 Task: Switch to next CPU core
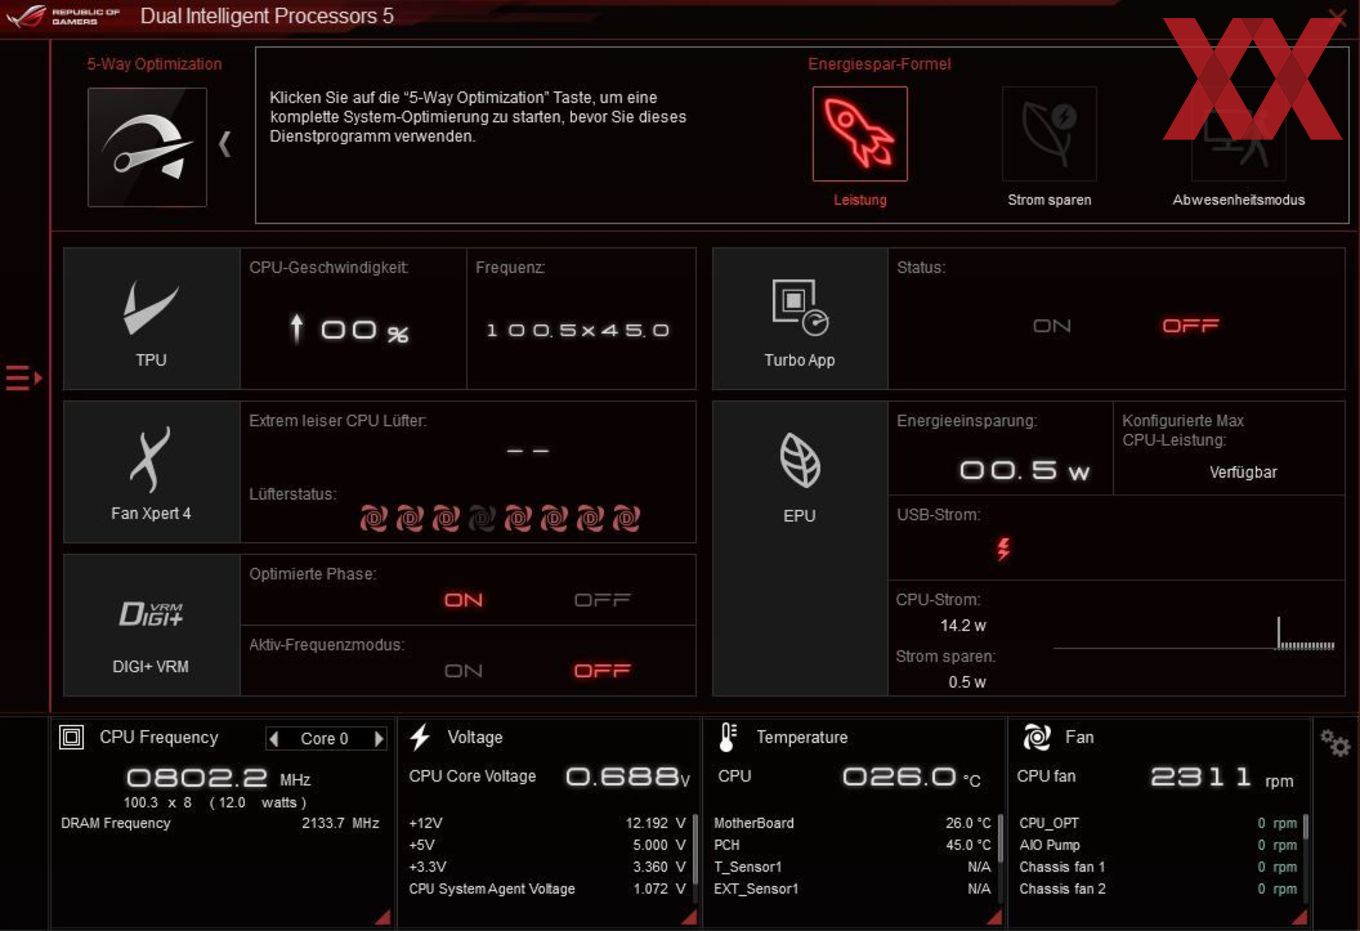(378, 739)
